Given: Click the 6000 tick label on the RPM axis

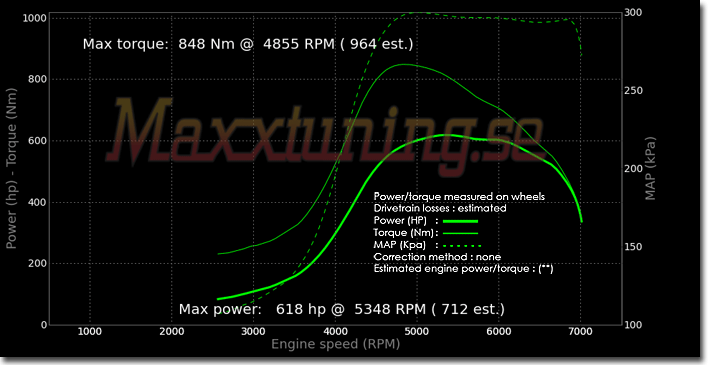Looking at the screenshot, I should pos(499,332).
